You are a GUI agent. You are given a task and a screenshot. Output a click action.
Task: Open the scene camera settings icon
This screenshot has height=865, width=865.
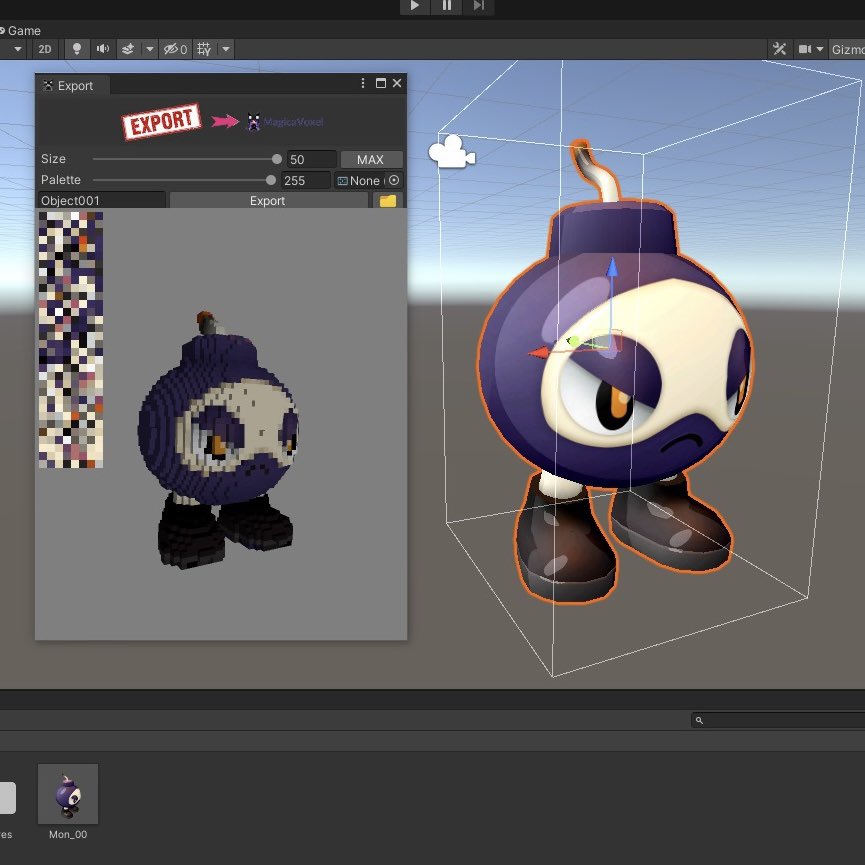click(x=805, y=49)
